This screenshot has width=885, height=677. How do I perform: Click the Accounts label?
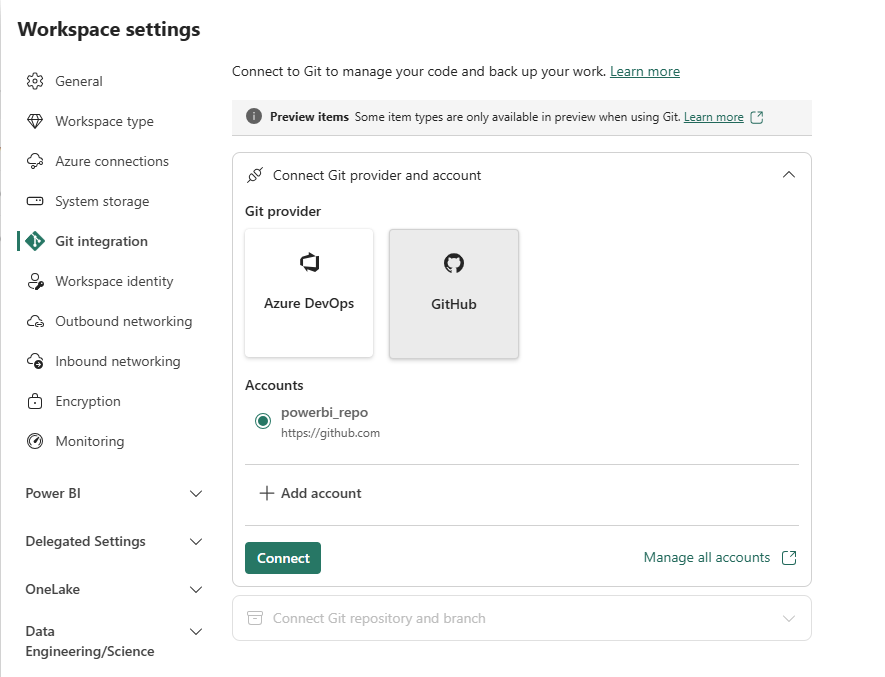(x=274, y=385)
